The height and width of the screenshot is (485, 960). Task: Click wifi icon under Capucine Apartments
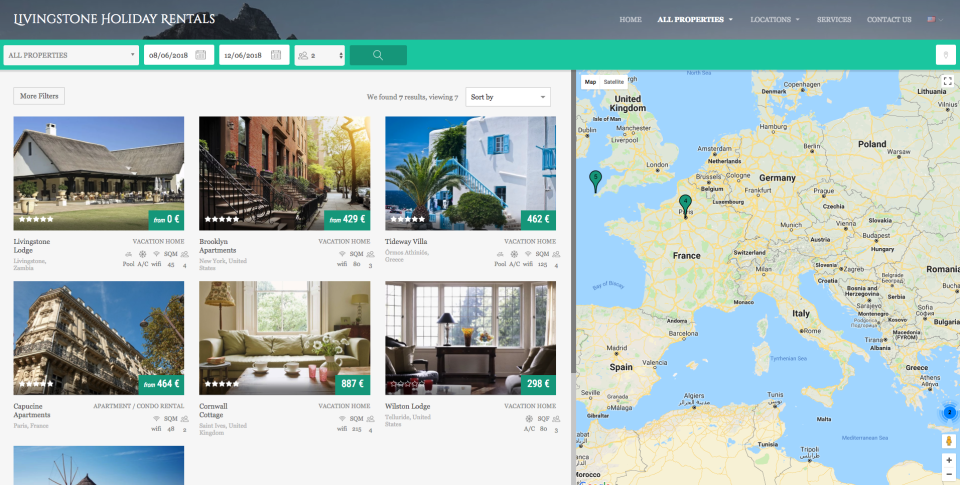156,419
